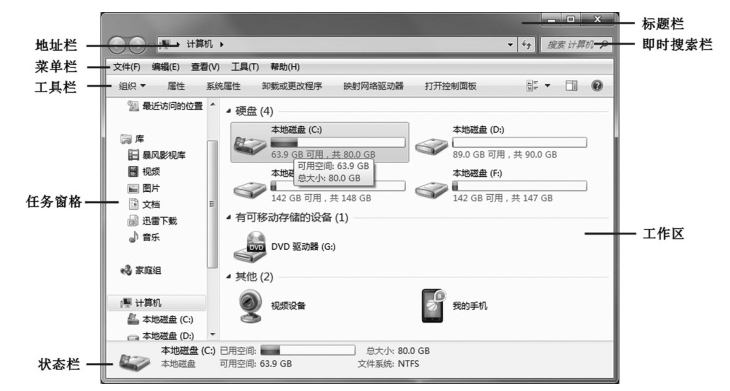Open the 查看(V) menu
Screen dimensions: 730x391
tap(205, 67)
